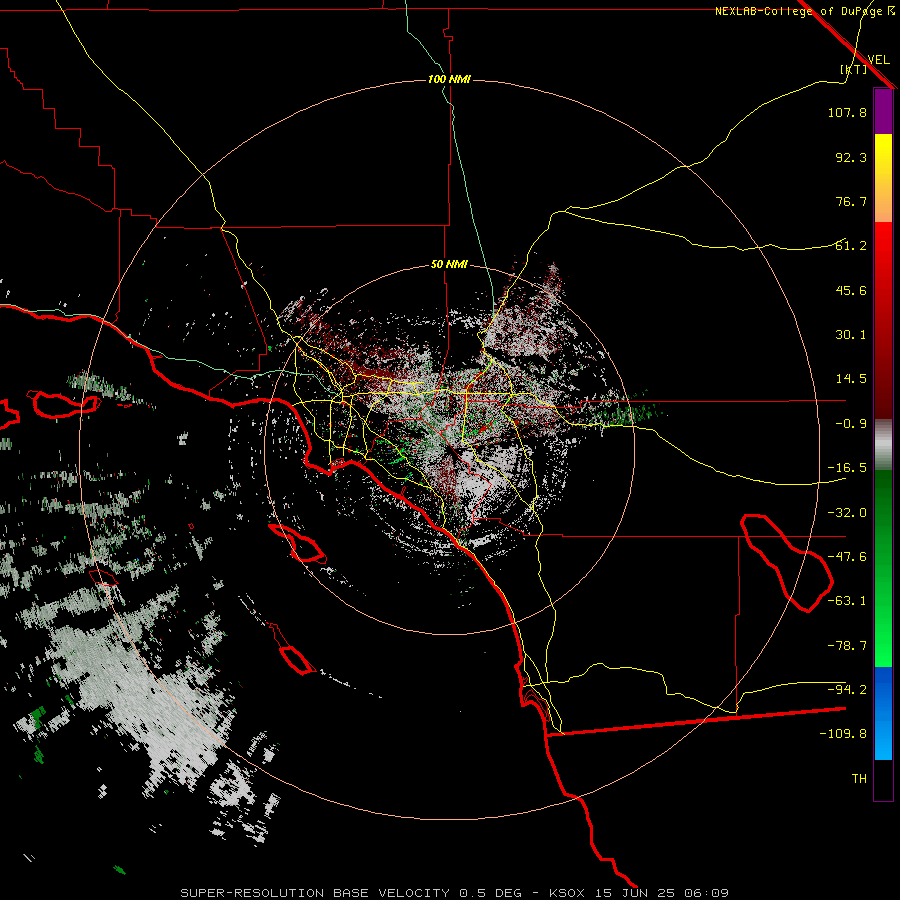The width and height of the screenshot is (900, 900).
Task: Click the 100 NMI range ring label
Action: [449, 79]
